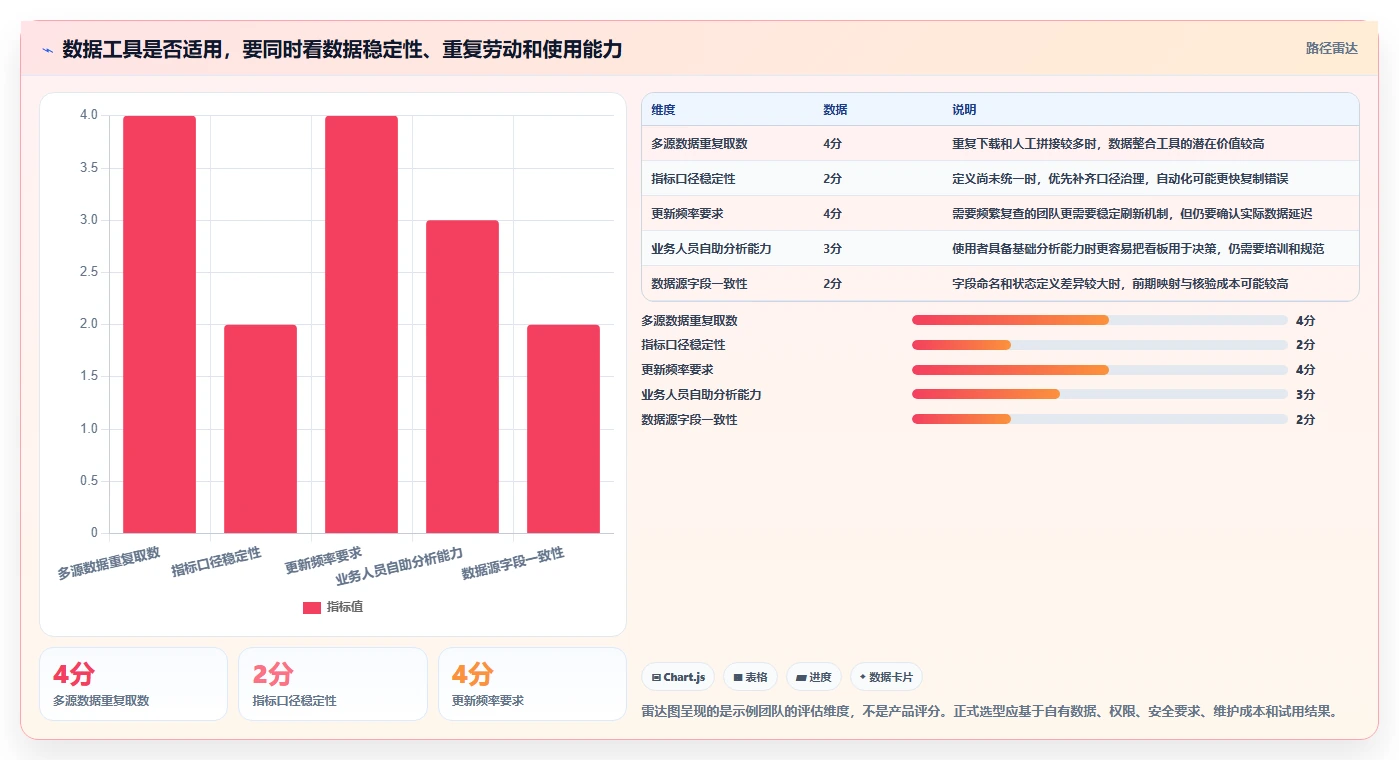
Task: Click the 更新频率要求 bar in the chart
Action: (361, 324)
